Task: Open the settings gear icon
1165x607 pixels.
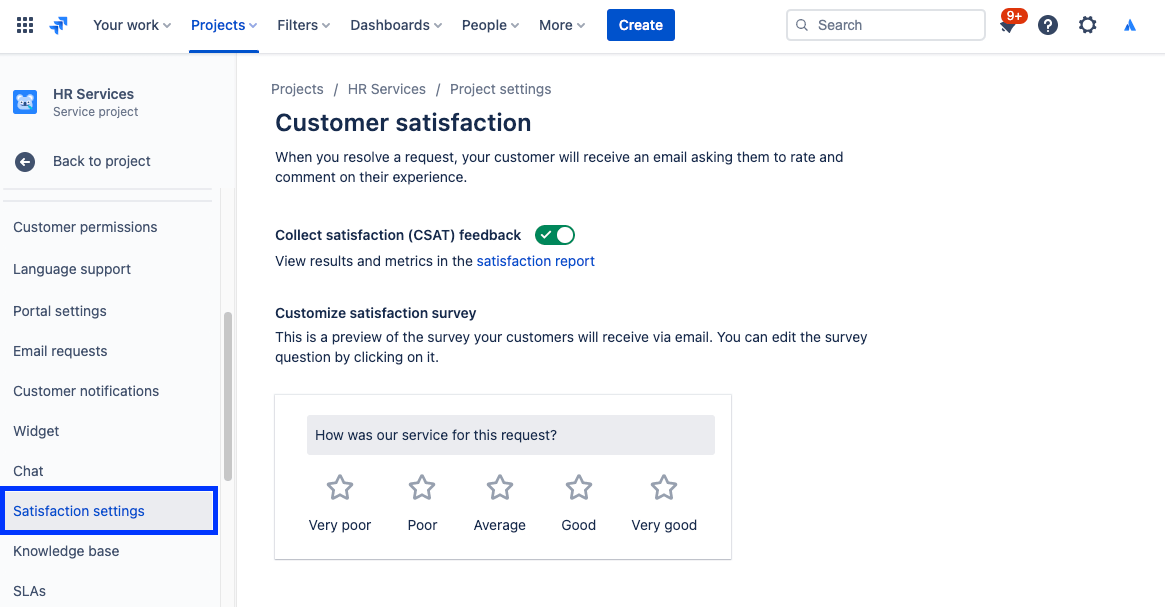Action: [x=1087, y=24]
